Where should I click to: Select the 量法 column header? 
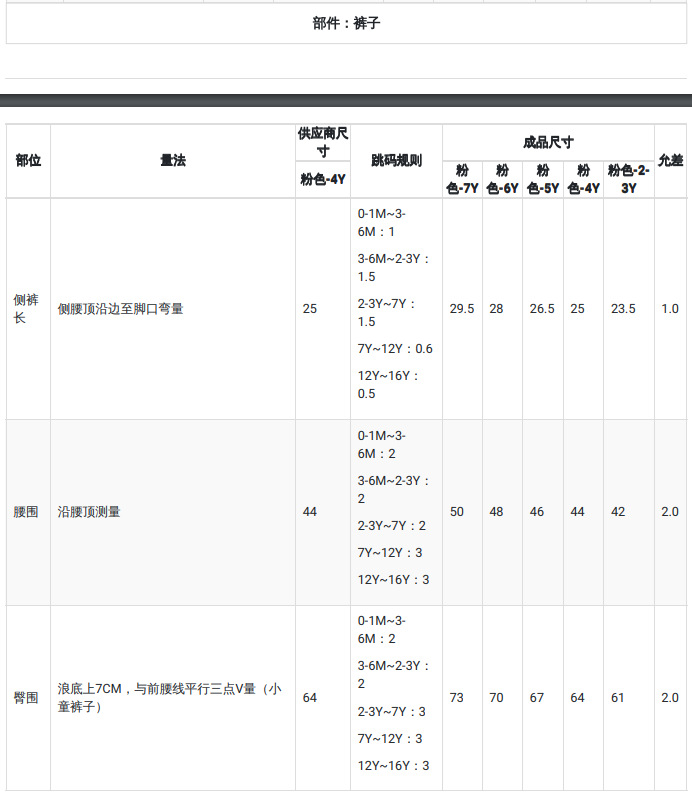tap(173, 160)
